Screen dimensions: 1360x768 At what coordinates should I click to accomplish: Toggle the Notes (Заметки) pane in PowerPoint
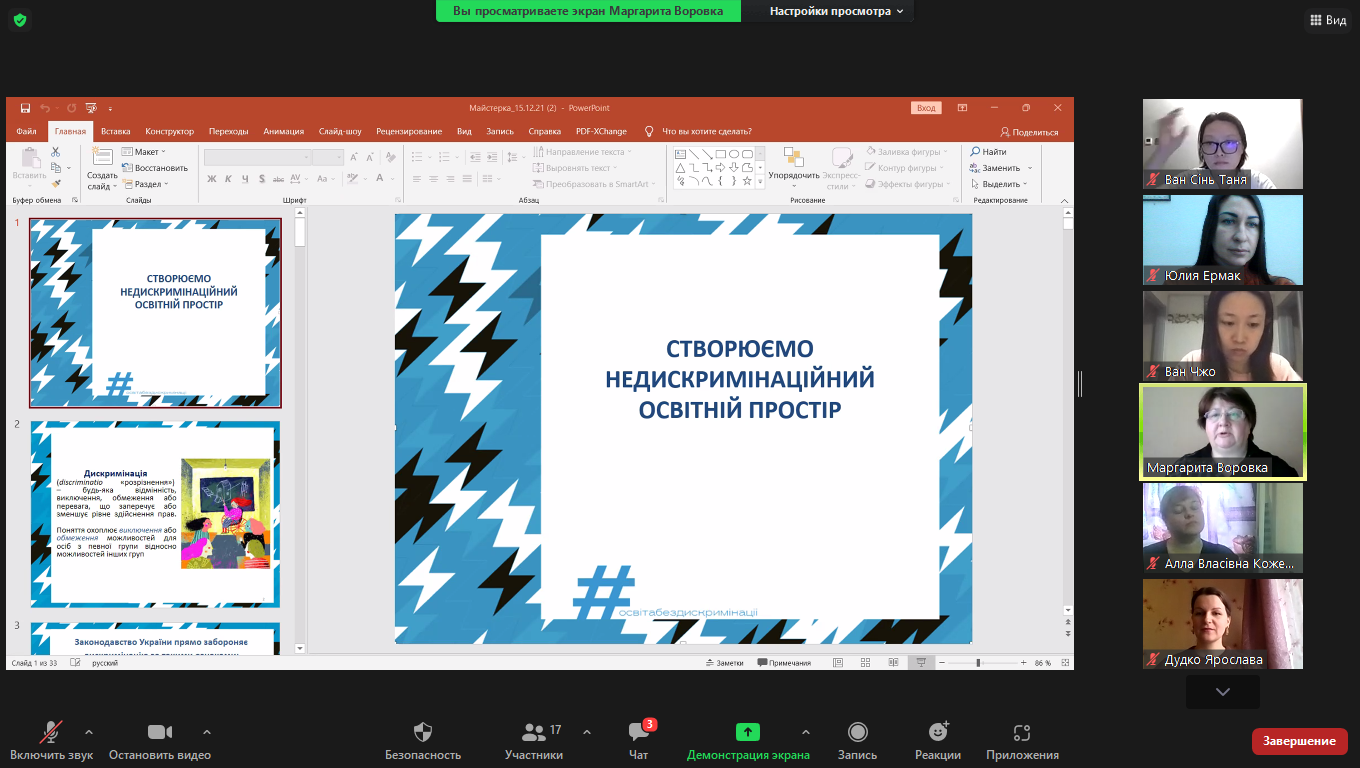(x=724, y=663)
